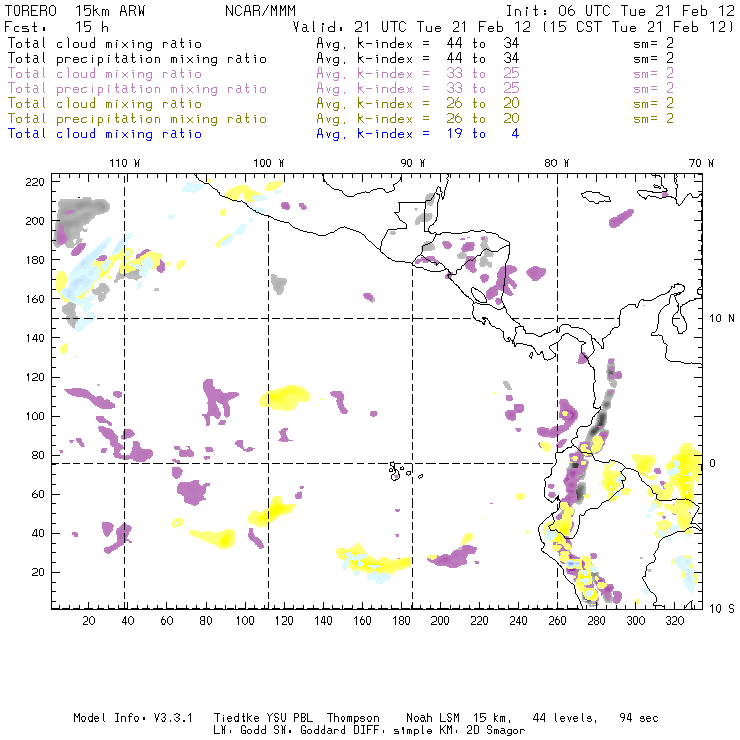Click the '0' equator latitude label
The image size is (740, 740).
712,463
